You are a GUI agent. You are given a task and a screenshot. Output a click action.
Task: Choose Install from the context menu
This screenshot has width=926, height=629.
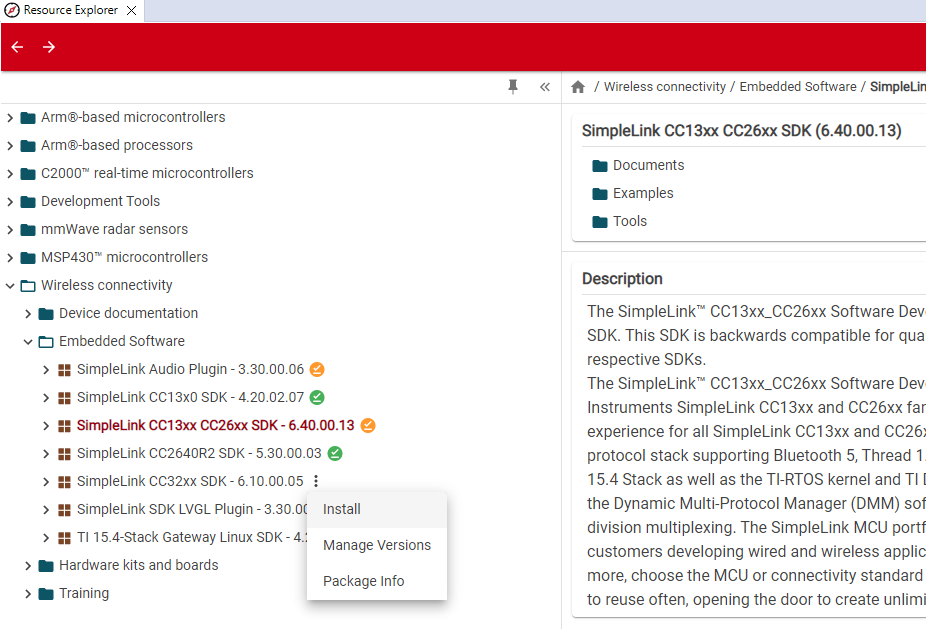pyautogui.click(x=341, y=509)
